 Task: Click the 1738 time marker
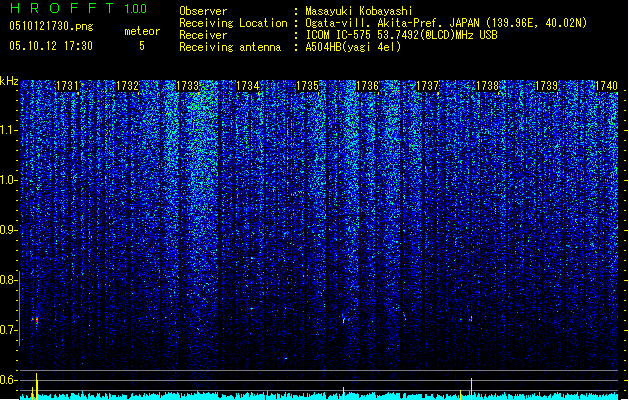coord(487,86)
